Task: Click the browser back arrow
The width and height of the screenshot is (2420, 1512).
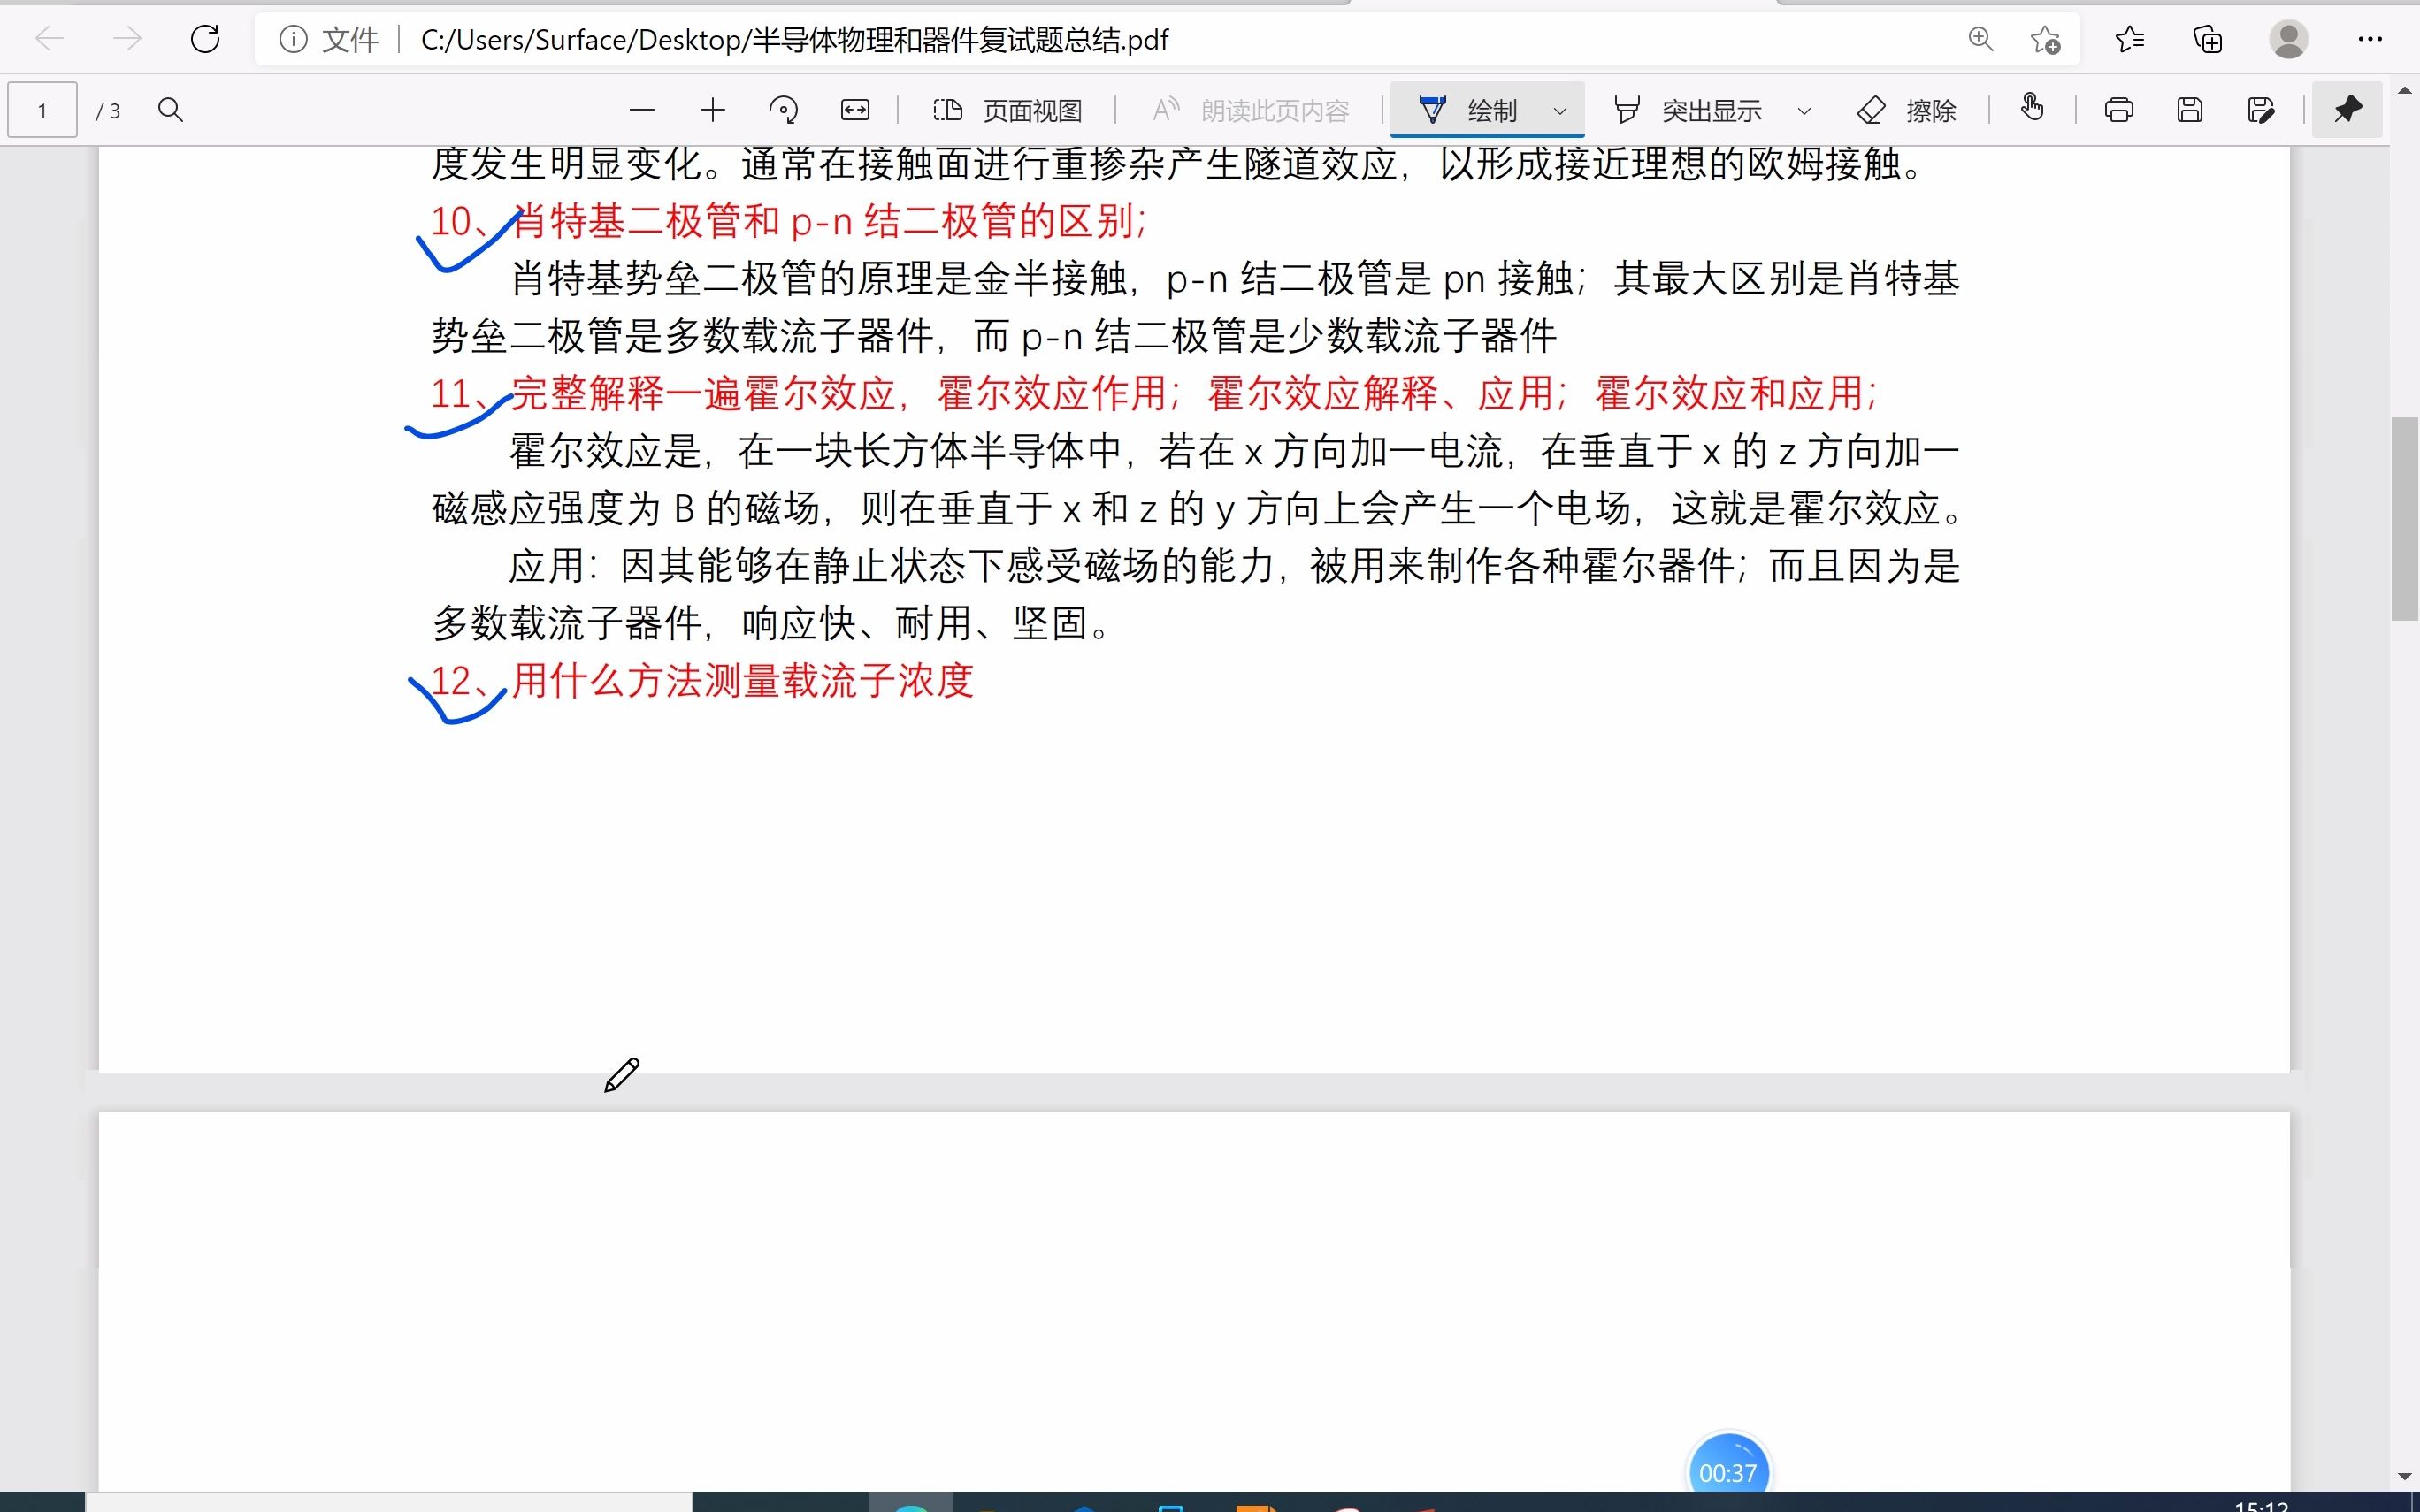Action: click(x=49, y=39)
